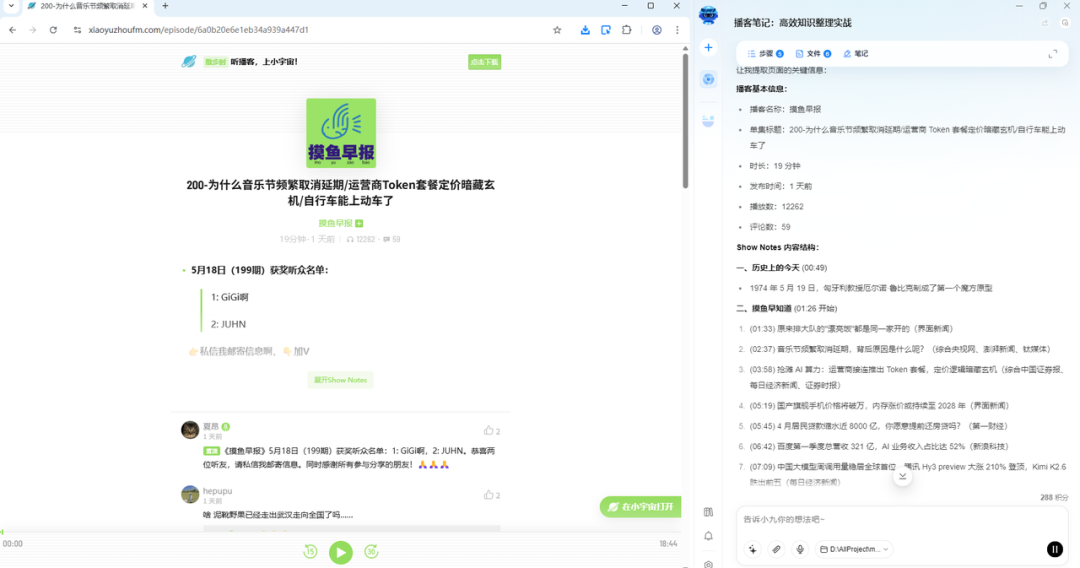
Task: Open hepupu's profile name
Action: (217, 491)
